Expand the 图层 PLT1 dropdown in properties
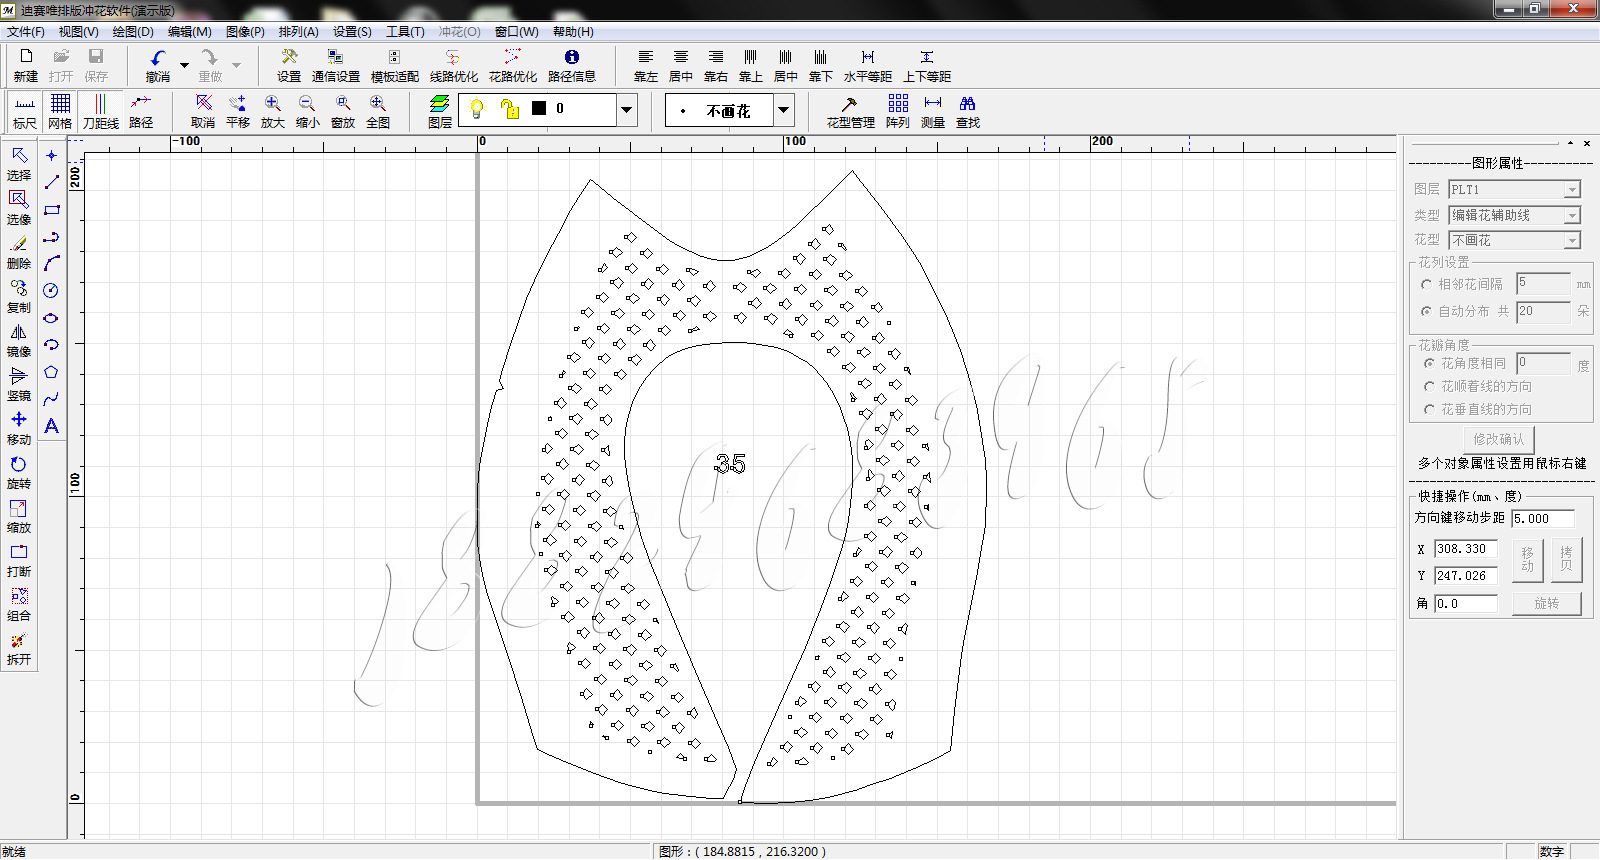1600x860 pixels. tap(1572, 190)
